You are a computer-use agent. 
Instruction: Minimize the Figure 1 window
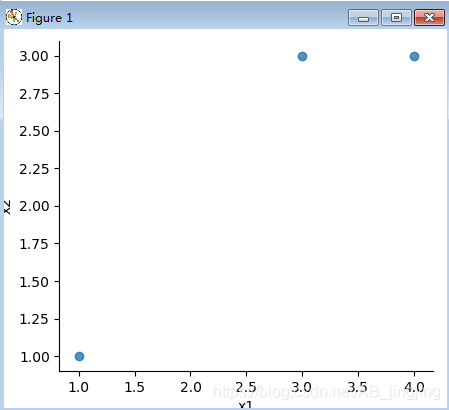coord(363,18)
